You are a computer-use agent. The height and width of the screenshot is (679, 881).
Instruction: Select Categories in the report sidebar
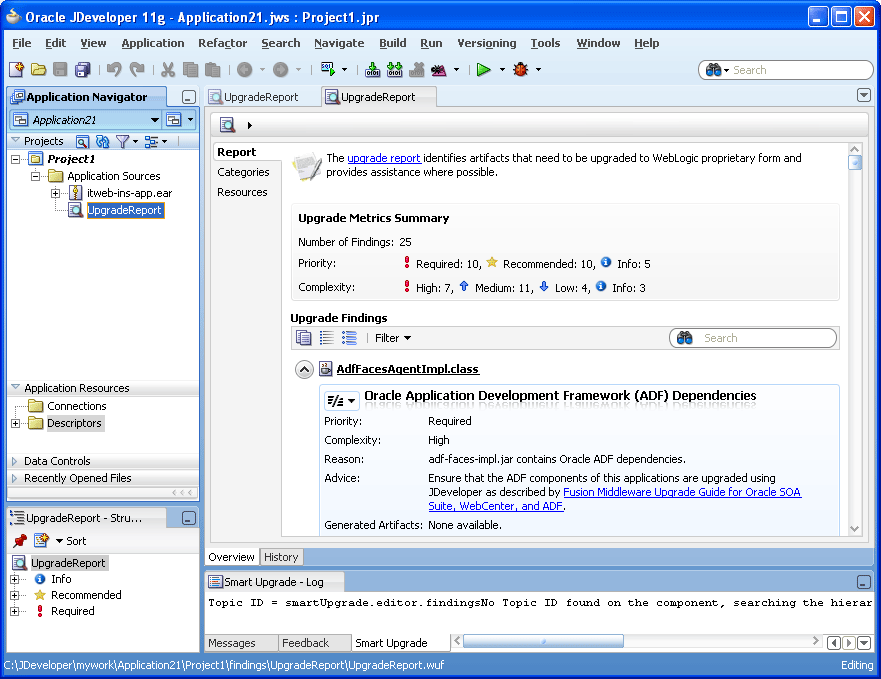(x=243, y=172)
